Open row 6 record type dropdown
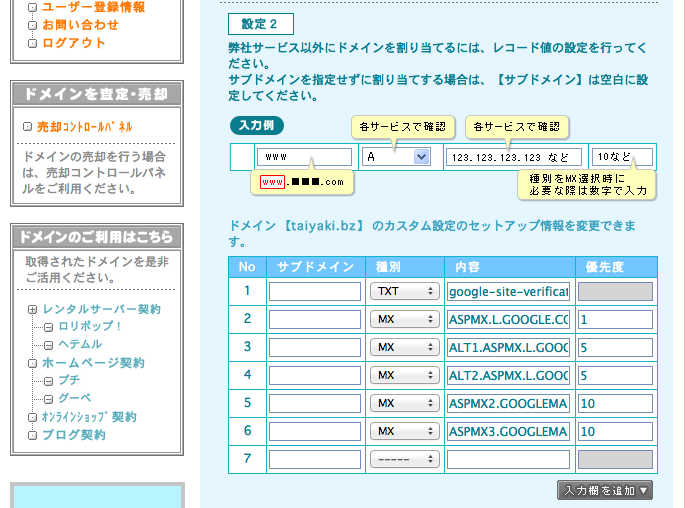The image size is (685, 508). click(x=405, y=431)
